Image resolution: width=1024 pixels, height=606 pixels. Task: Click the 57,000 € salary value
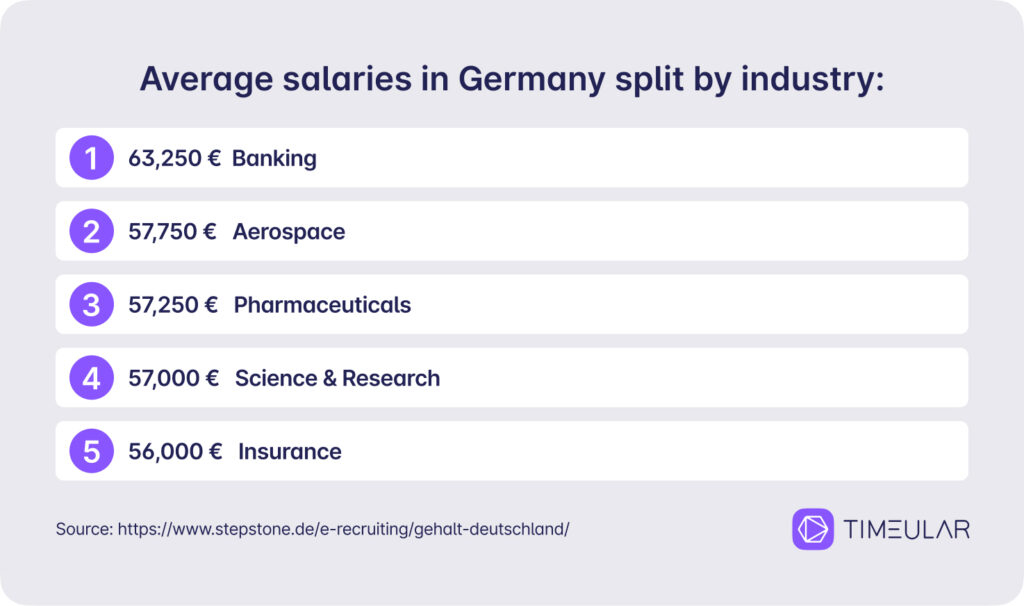coord(174,378)
